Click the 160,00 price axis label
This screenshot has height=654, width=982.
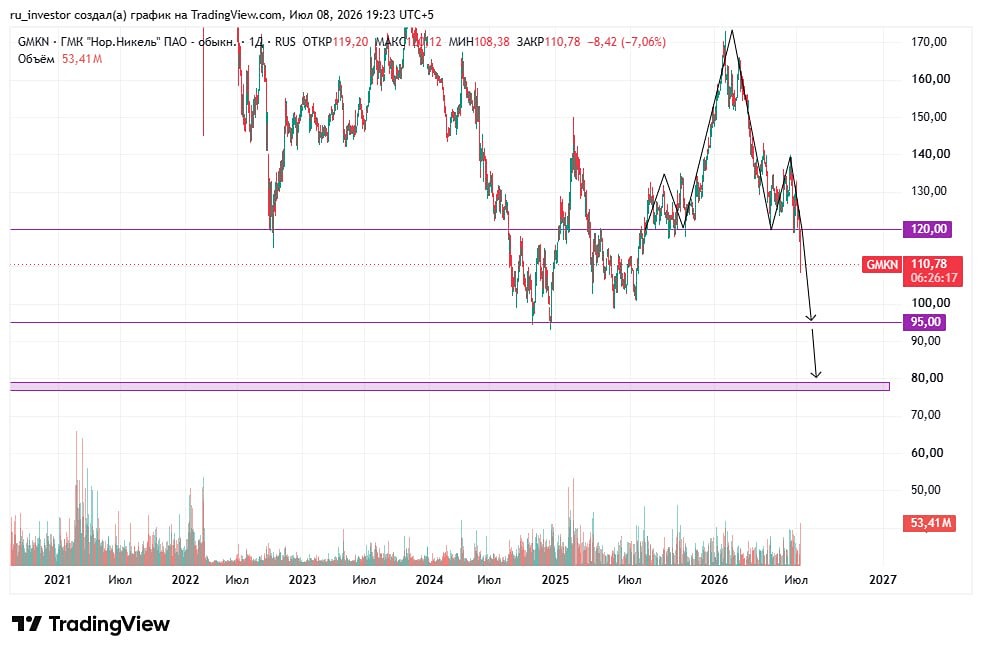[931, 79]
